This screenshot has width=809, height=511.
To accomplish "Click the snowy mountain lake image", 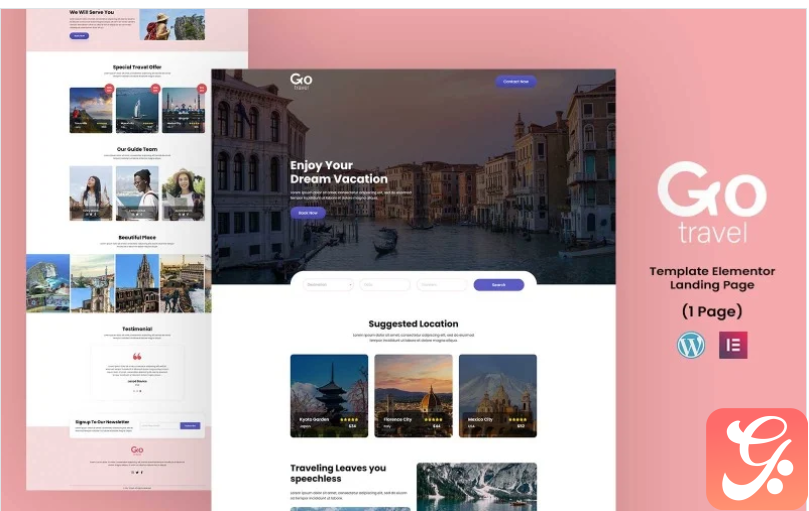I will pyautogui.click(x=477, y=487).
